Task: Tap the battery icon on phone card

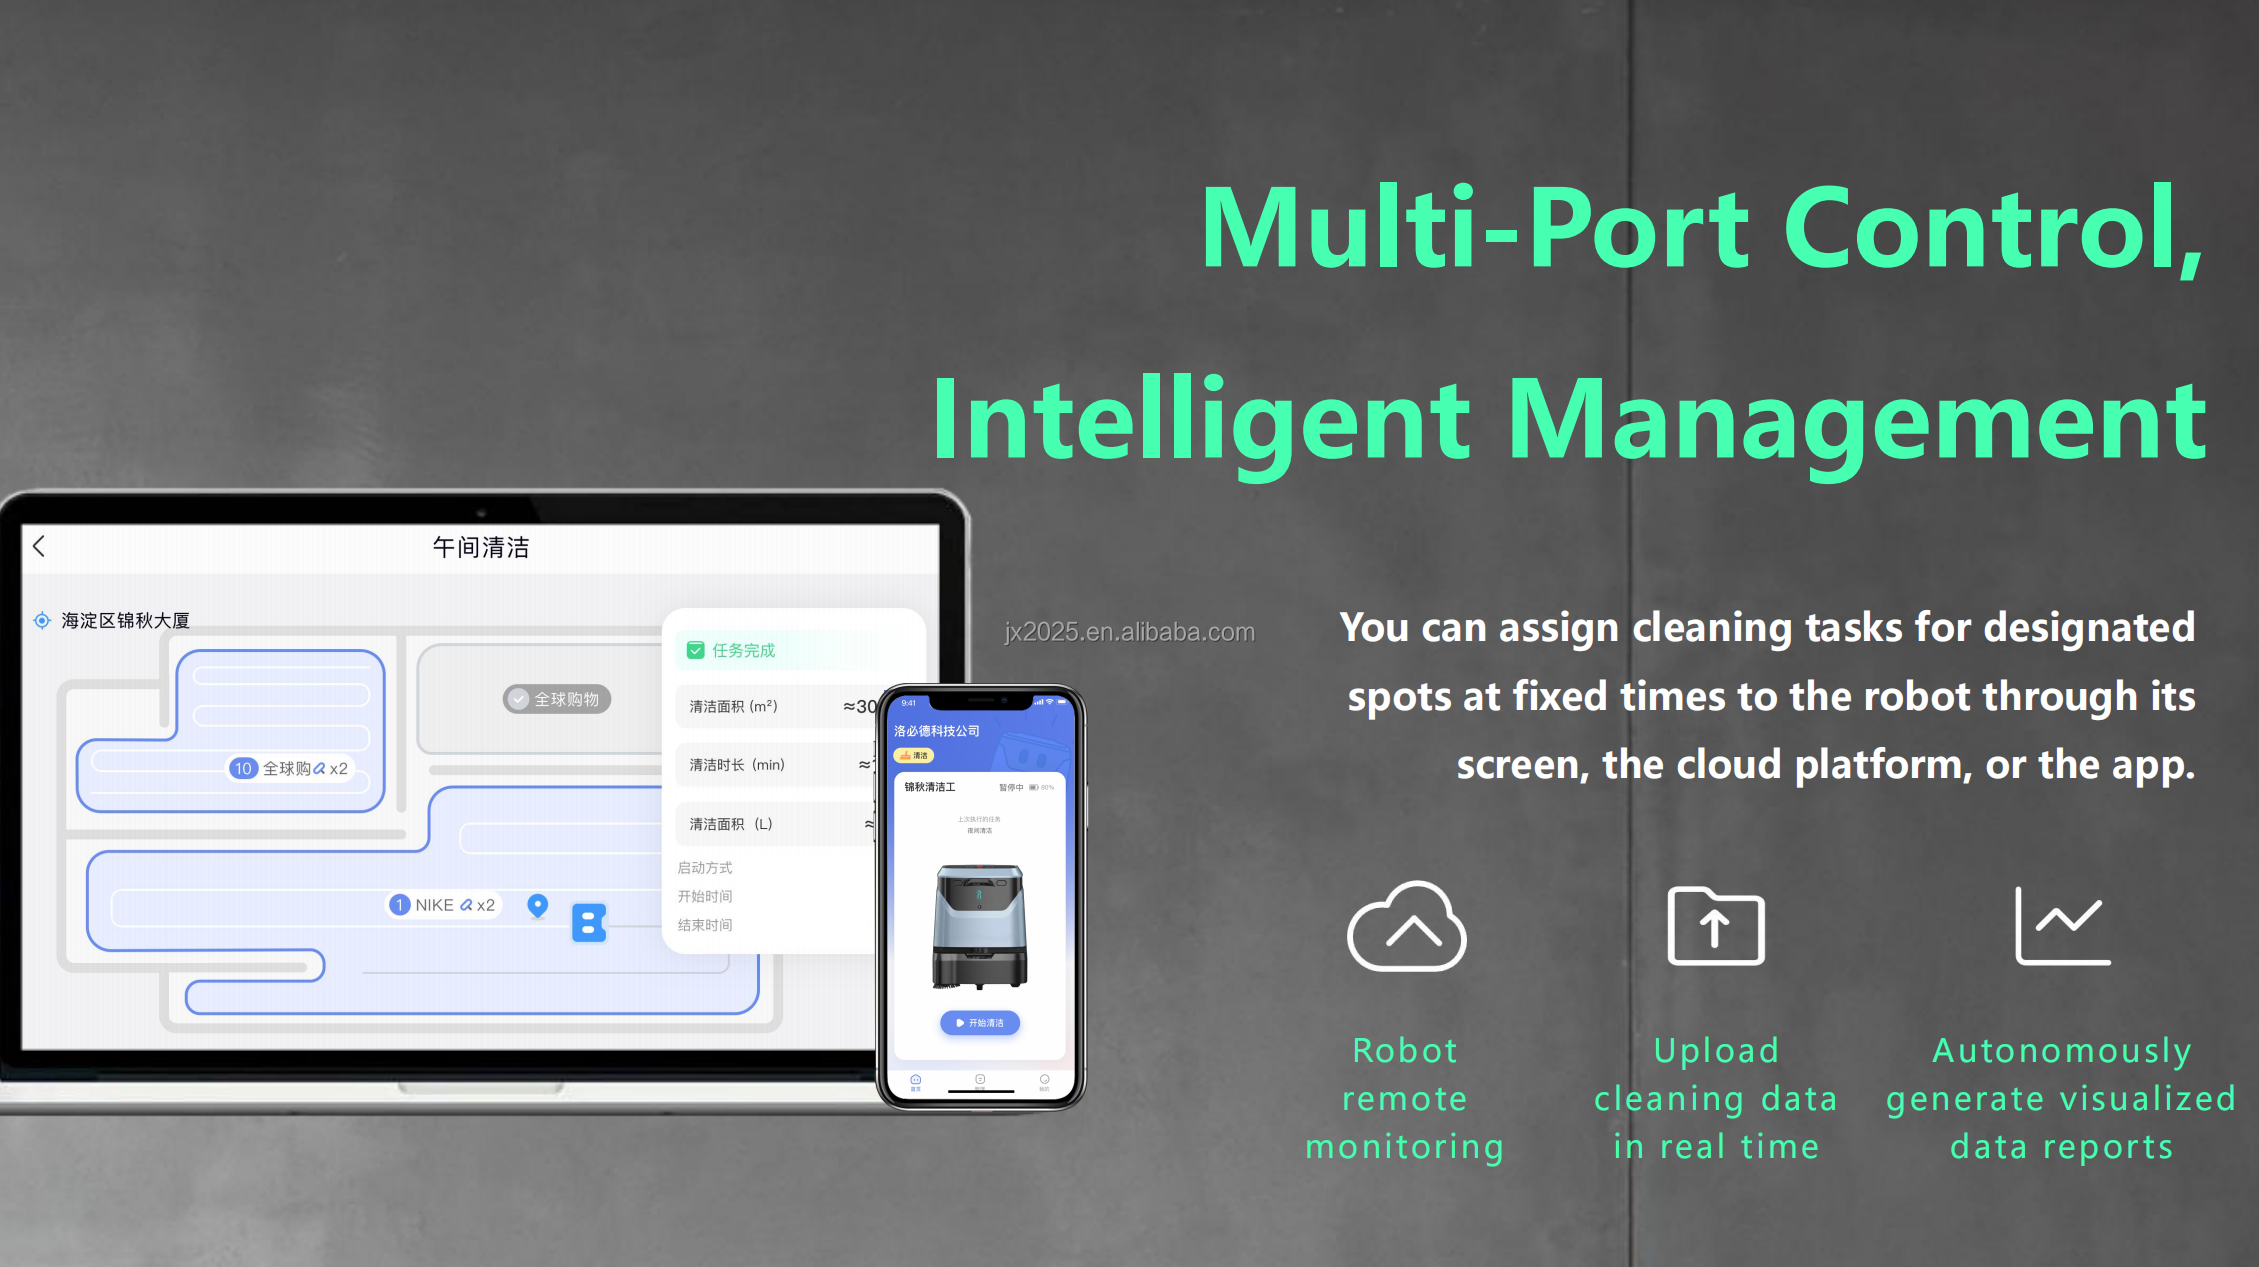Action: [x=1034, y=788]
